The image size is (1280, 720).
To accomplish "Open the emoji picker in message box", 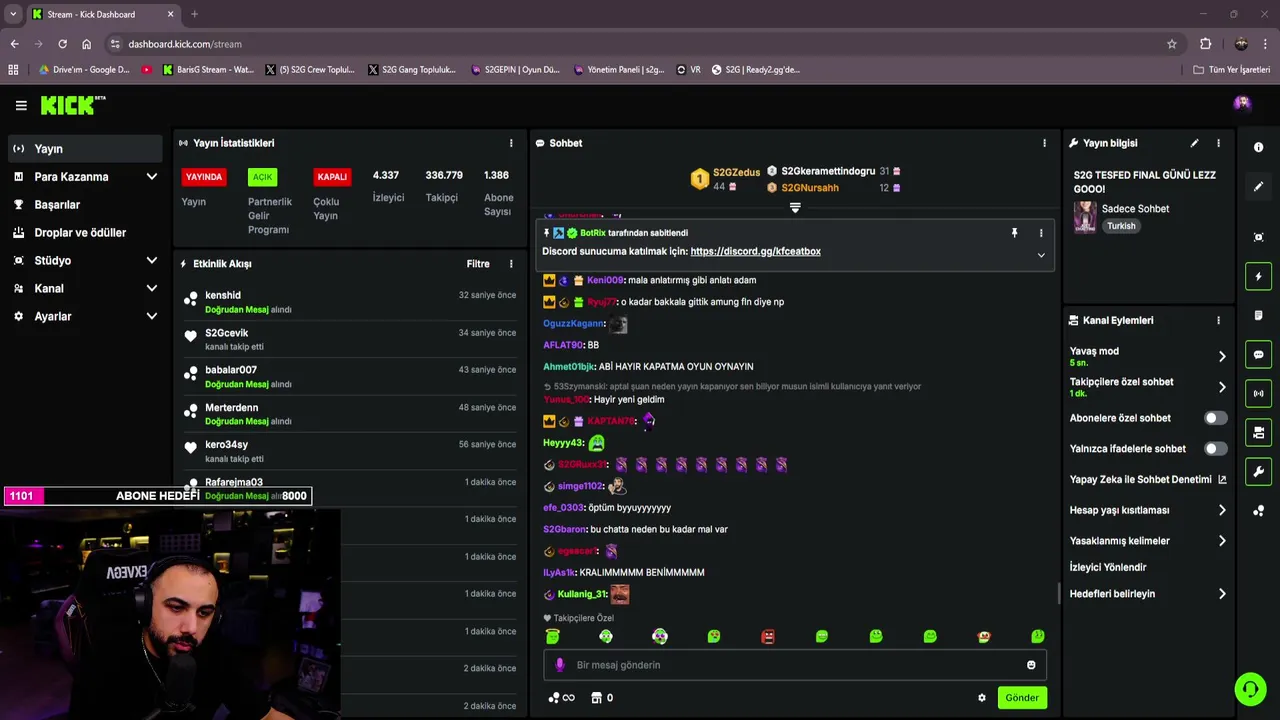I will [1031, 665].
